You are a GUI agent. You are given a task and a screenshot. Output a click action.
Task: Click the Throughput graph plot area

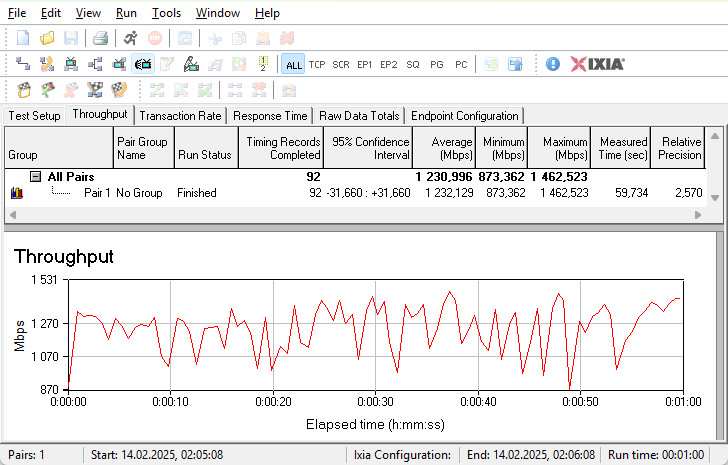click(x=376, y=335)
